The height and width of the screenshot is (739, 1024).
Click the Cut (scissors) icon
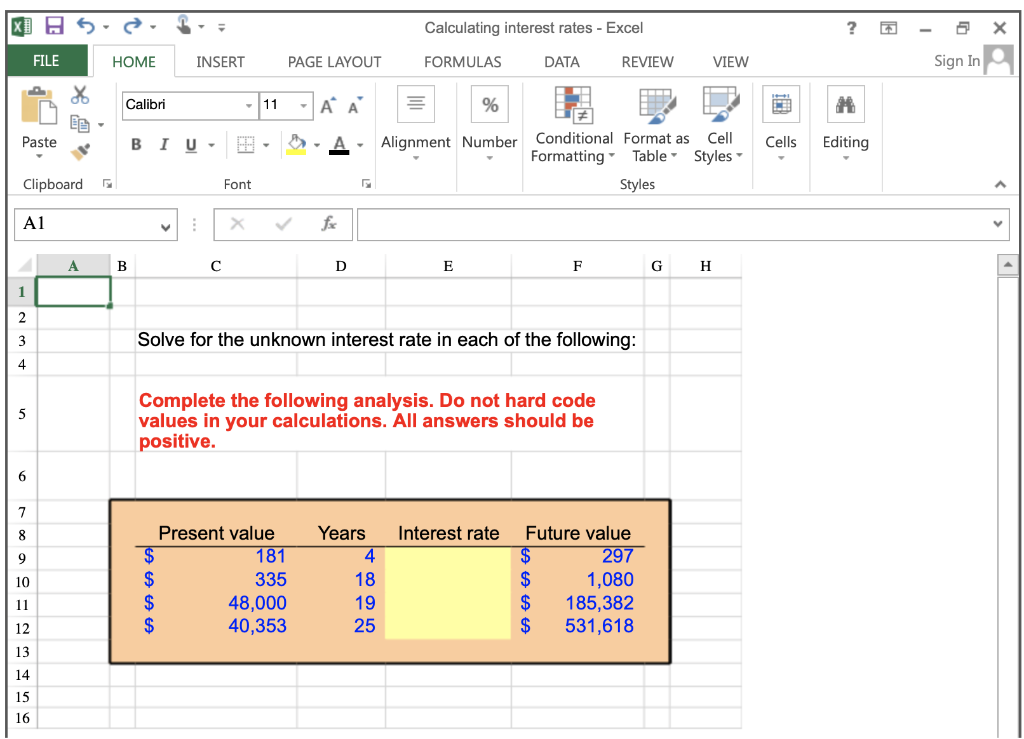[80, 96]
